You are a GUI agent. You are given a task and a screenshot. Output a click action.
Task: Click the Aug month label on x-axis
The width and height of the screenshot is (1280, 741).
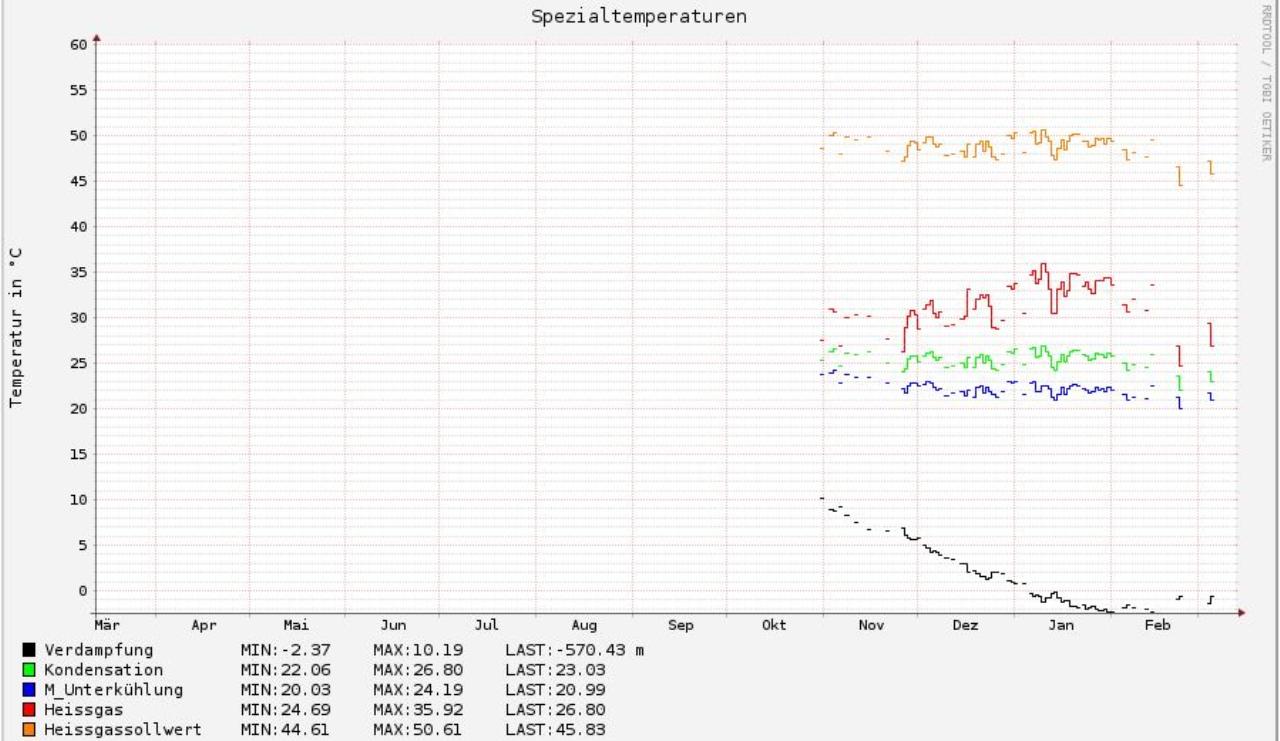point(584,625)
